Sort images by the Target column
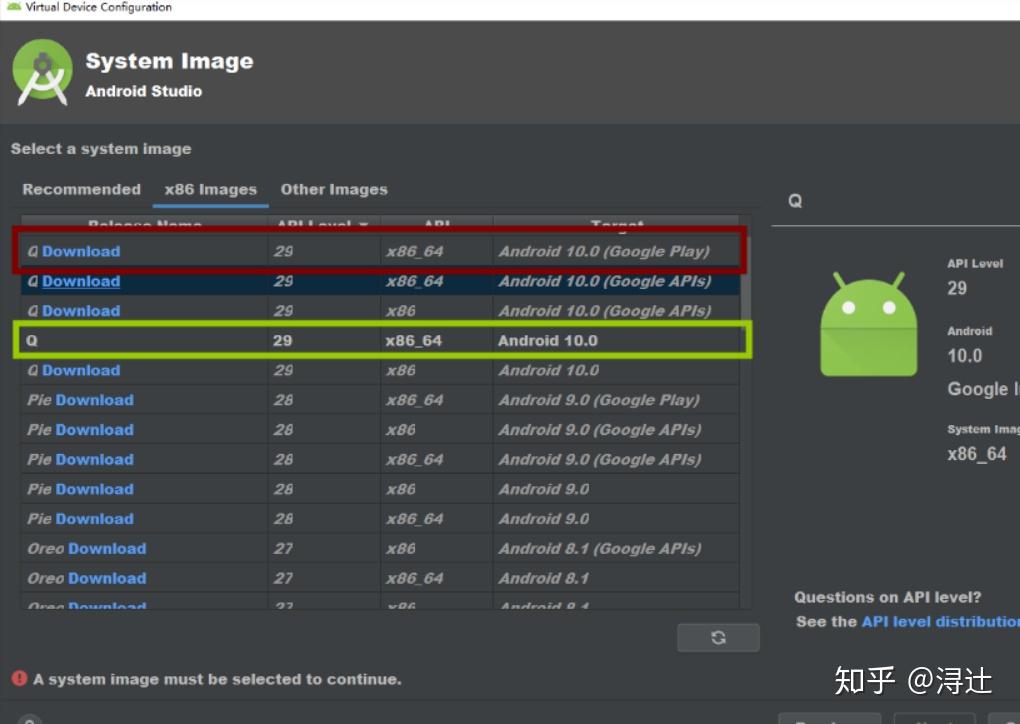The image size is (1020, 724). (617, 225)
